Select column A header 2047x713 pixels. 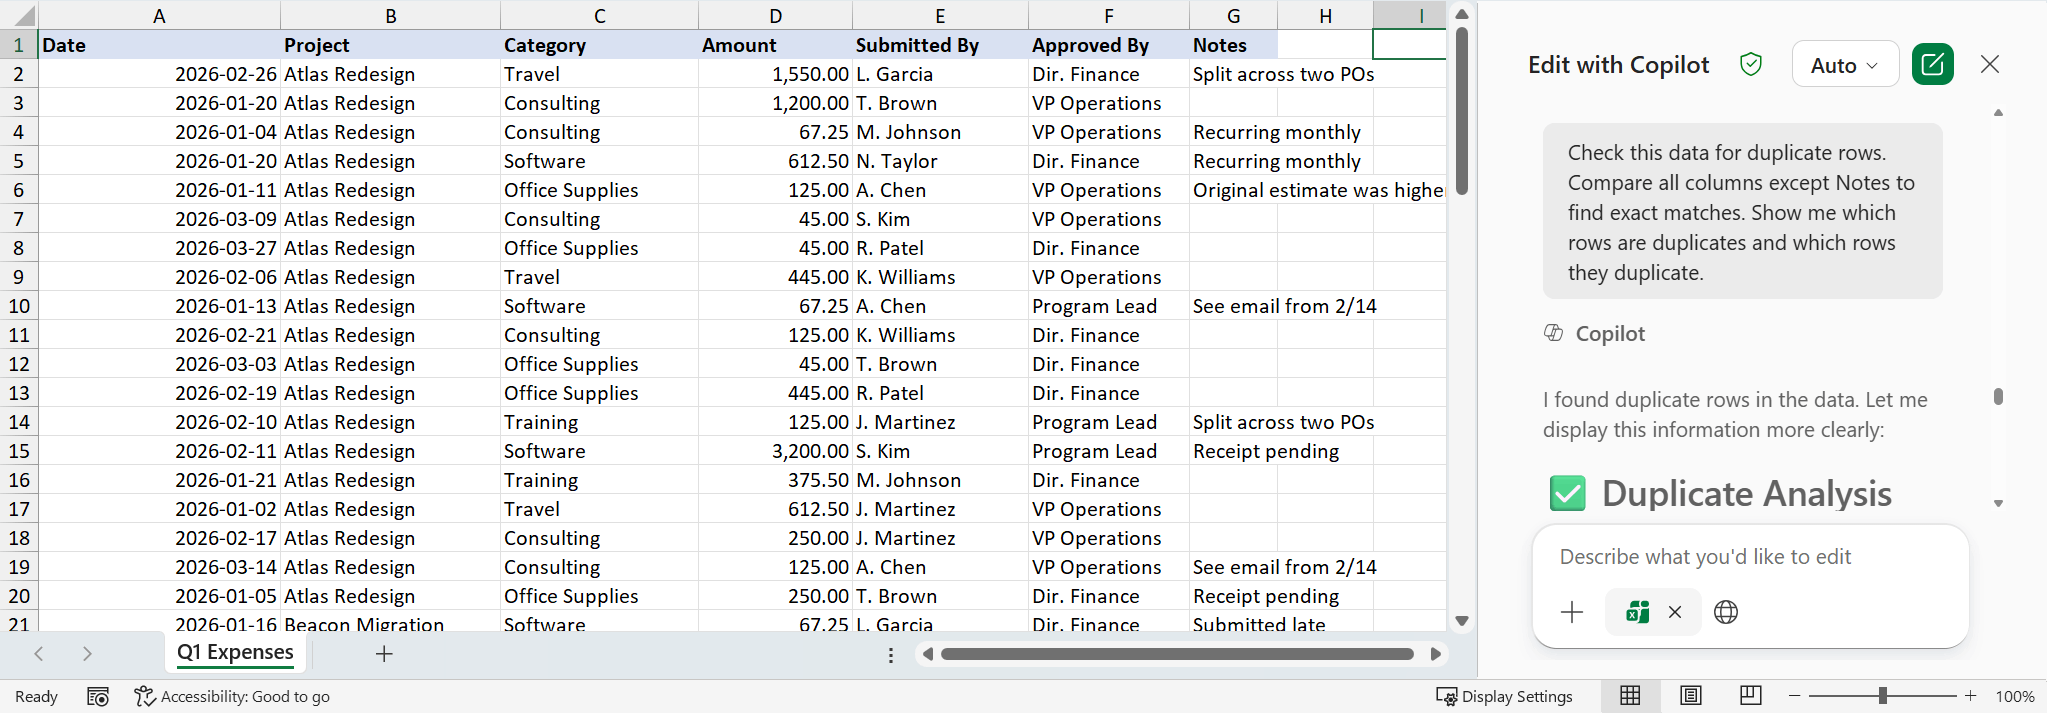coord(159,15)
